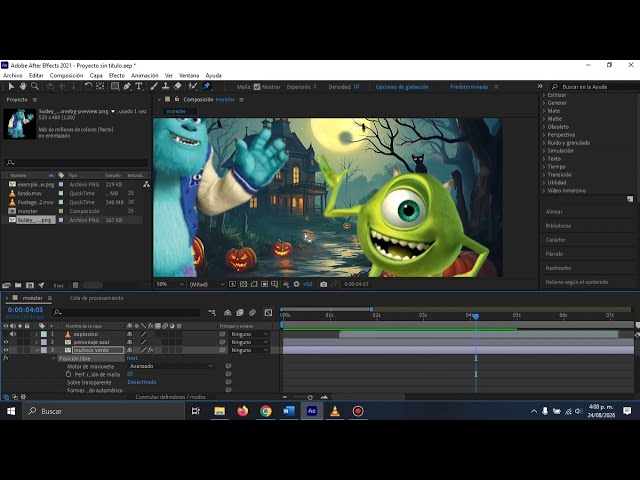Toggle the Mostrar mesh checkbox

(x=257, y=87)
